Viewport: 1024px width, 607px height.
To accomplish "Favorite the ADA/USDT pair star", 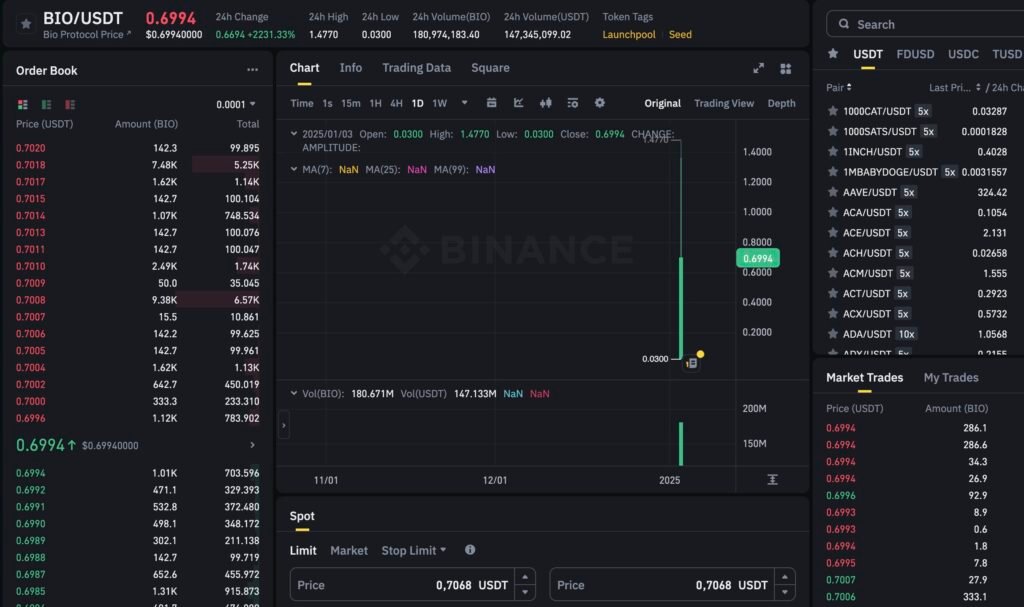I will 833,334.
